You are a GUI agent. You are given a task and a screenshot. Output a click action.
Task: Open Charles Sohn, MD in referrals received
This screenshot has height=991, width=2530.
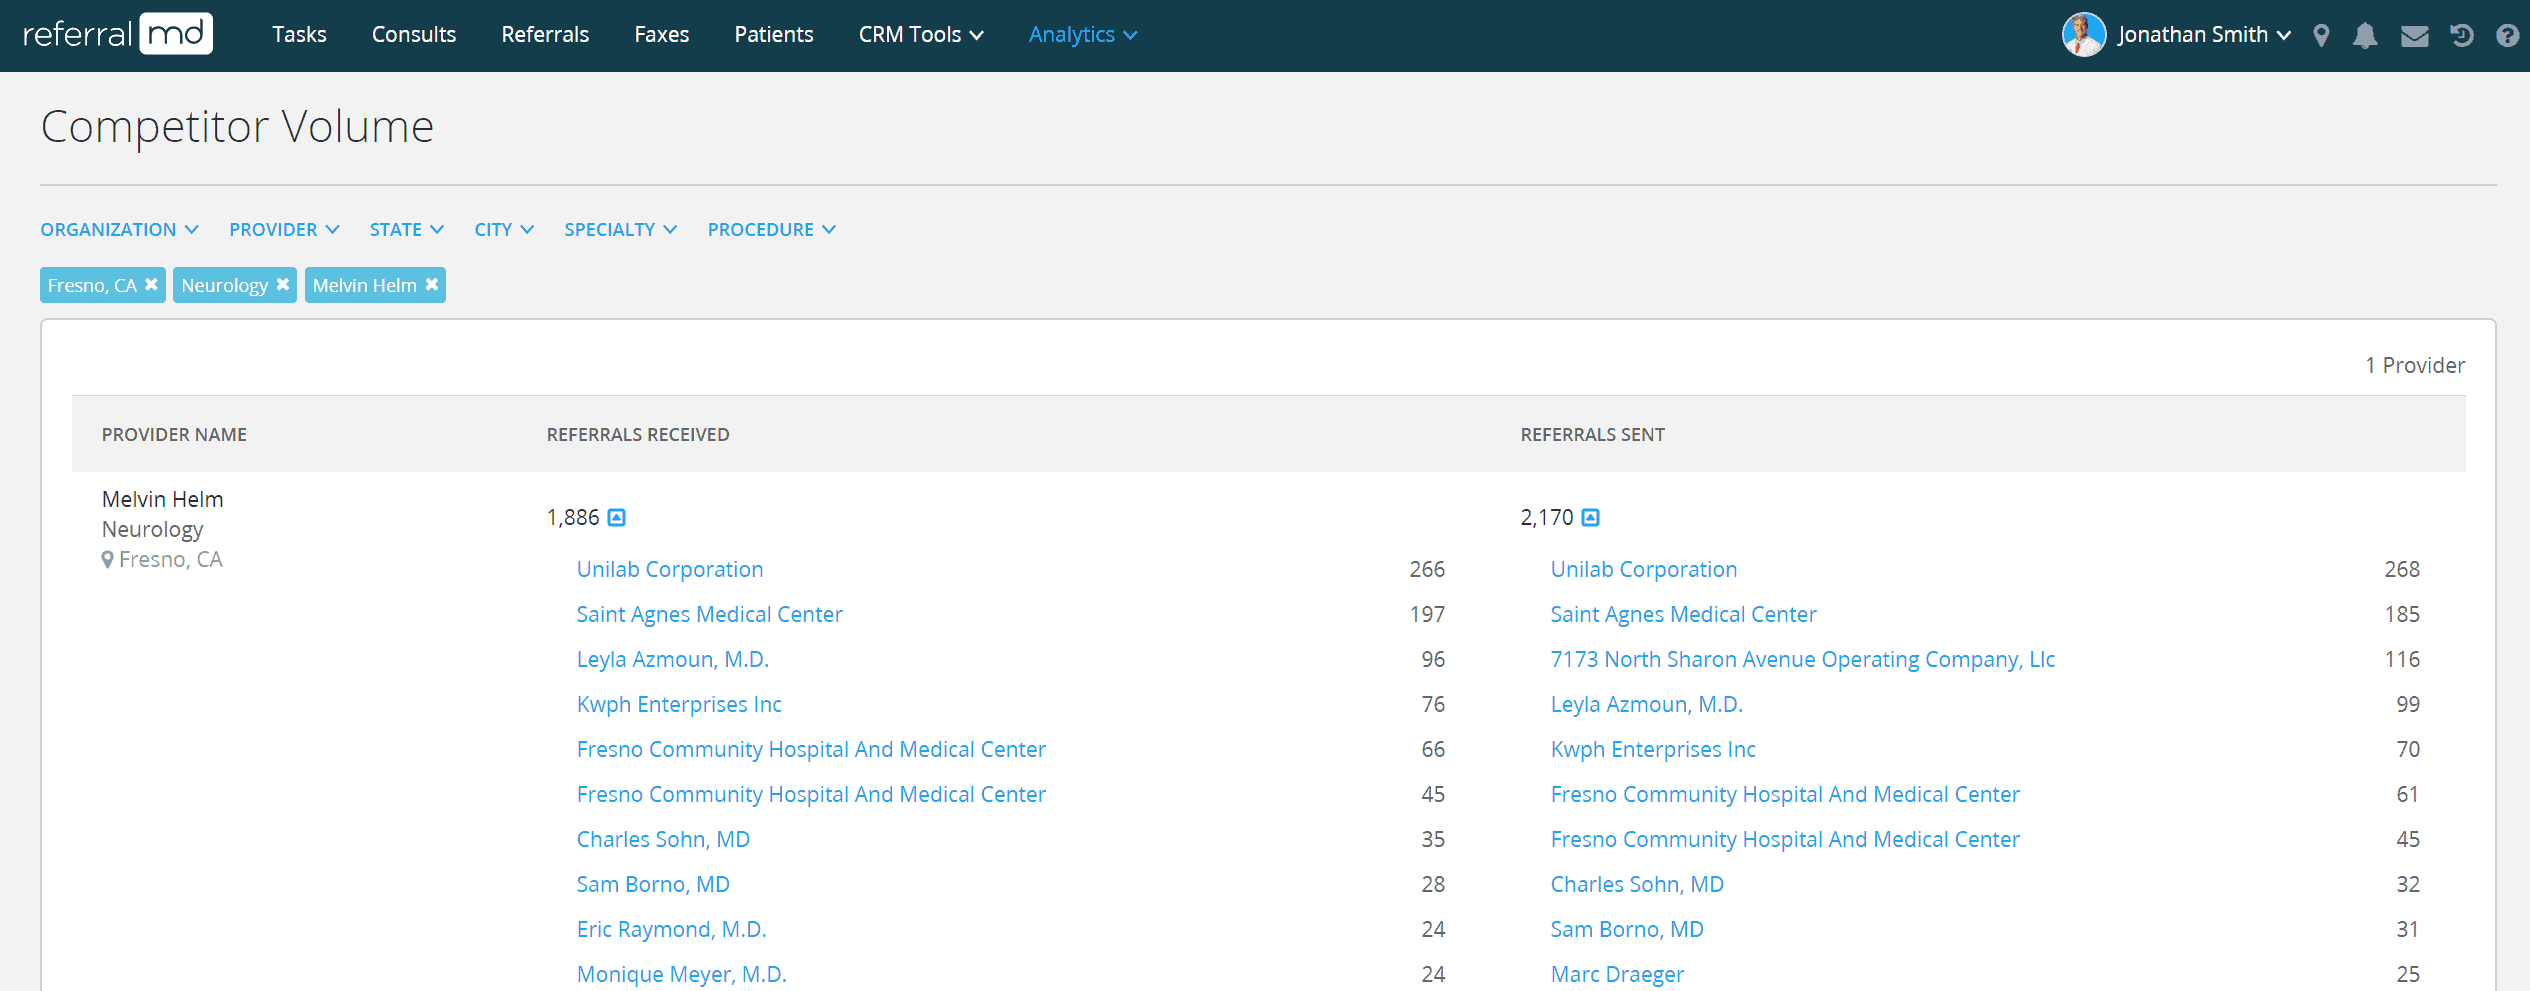(663, 839)
